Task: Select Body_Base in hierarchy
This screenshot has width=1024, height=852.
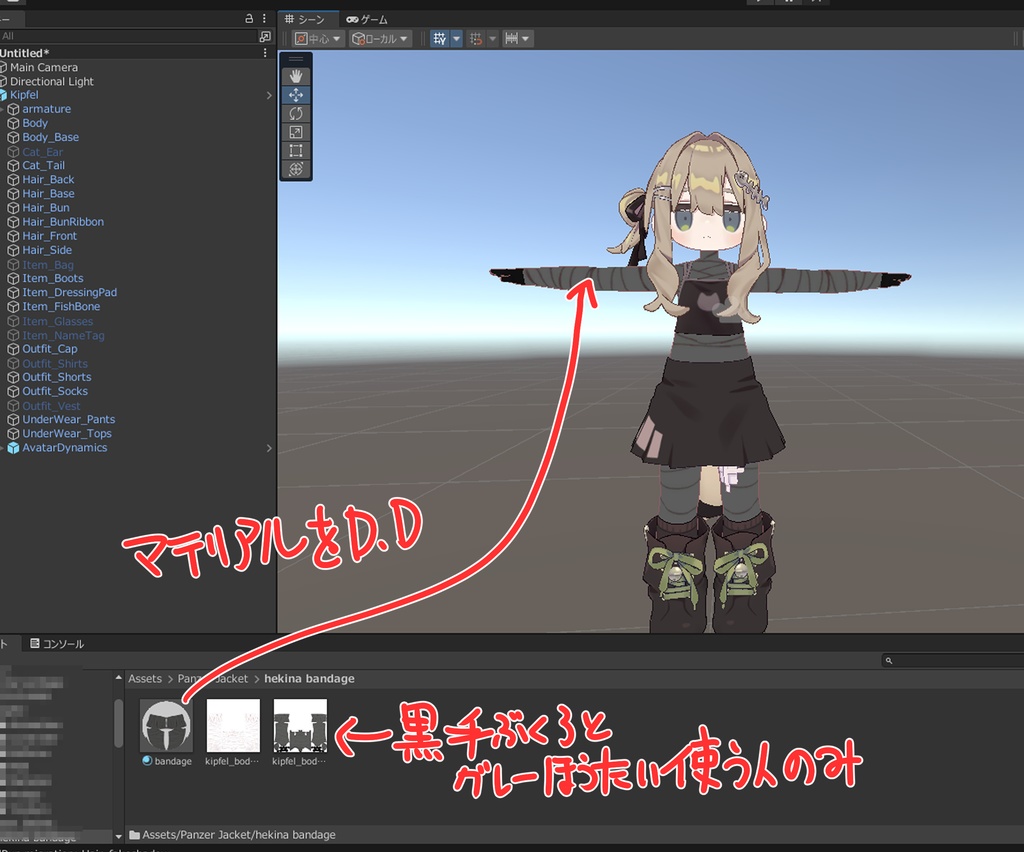Action: pyautogui.click(x=50, y=137)
